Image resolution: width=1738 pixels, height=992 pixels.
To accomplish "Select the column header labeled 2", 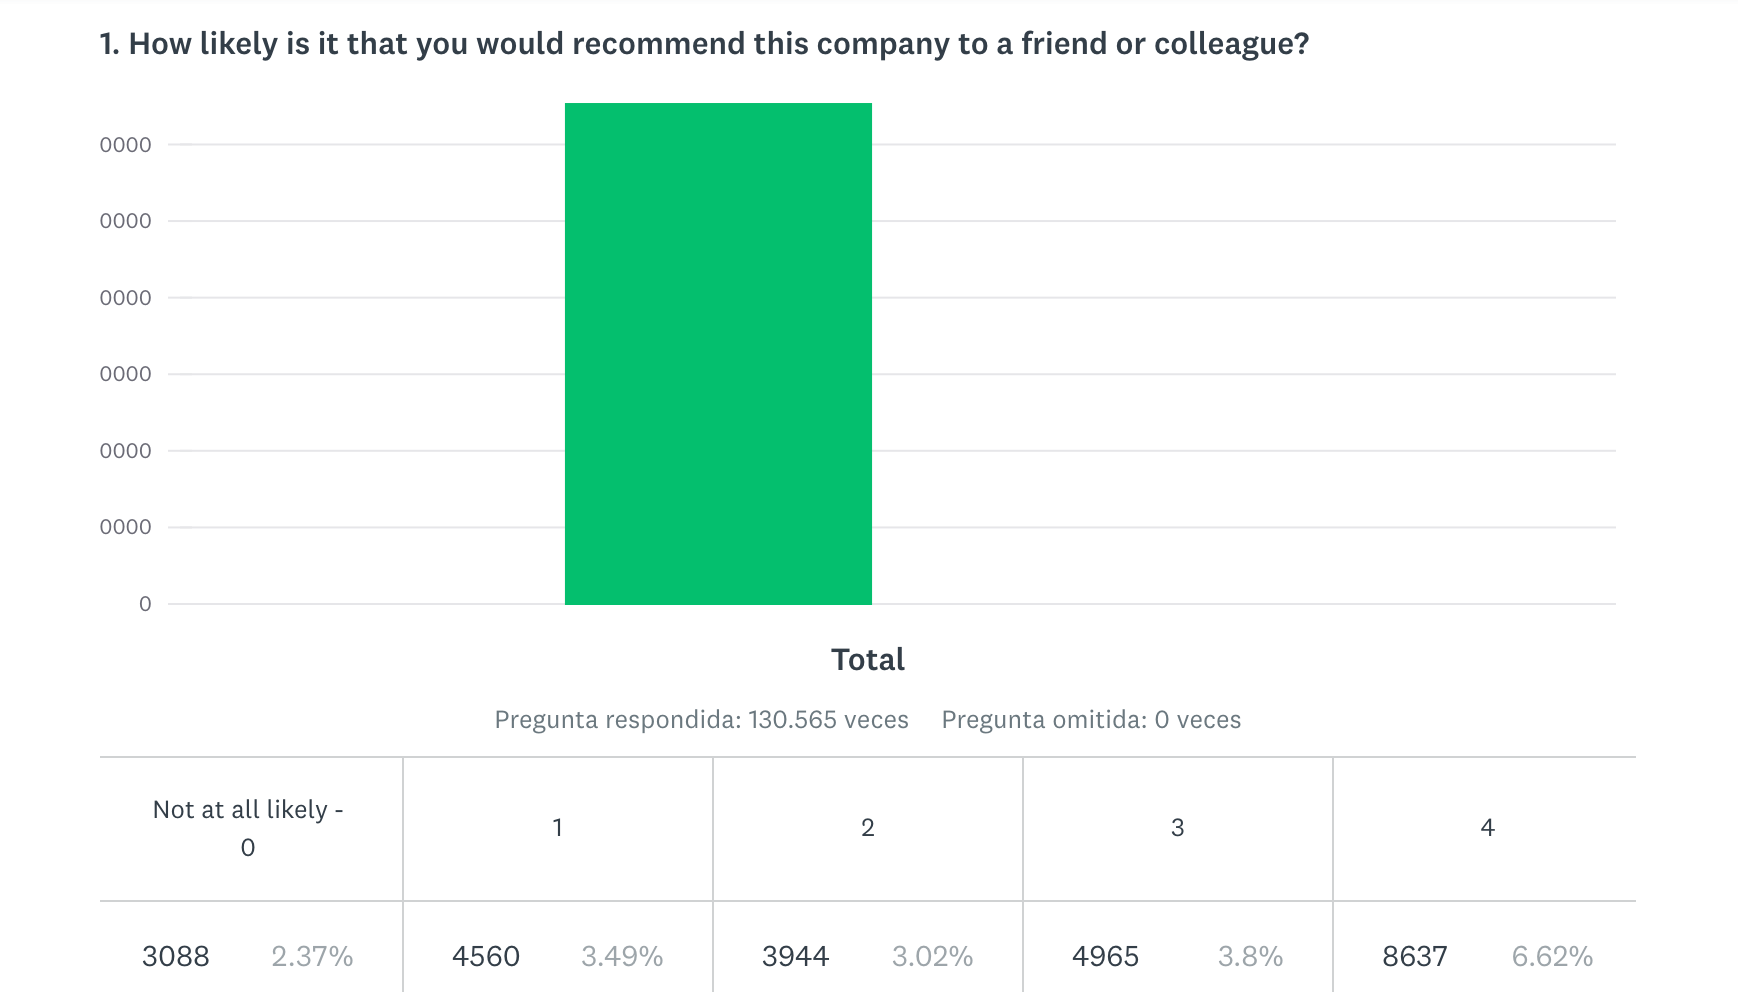I will tap(867, 828).
